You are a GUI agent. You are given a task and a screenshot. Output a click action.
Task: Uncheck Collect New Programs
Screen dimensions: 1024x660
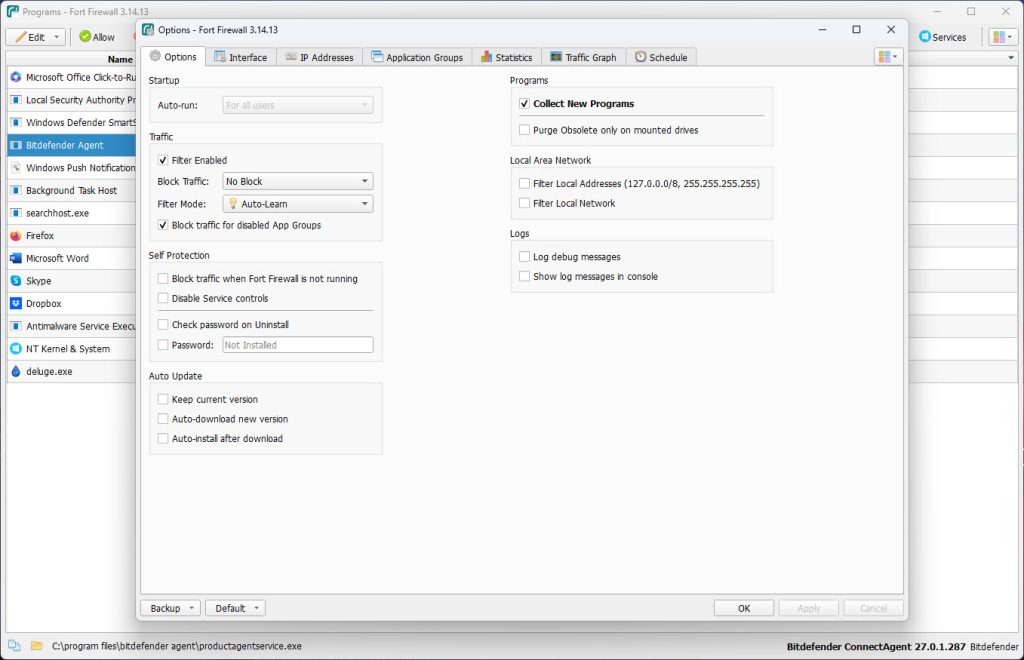524,103
